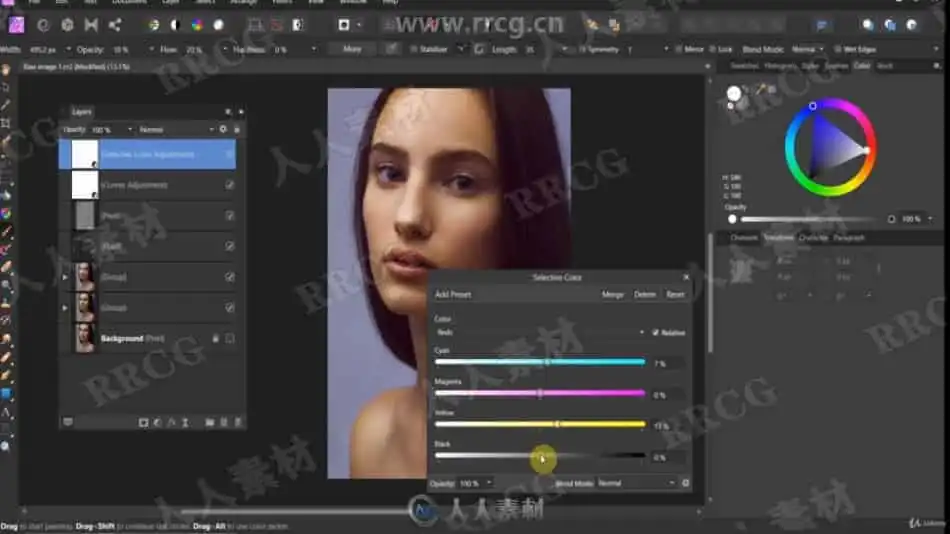Select the View hand tool

(x=6, y=70)
